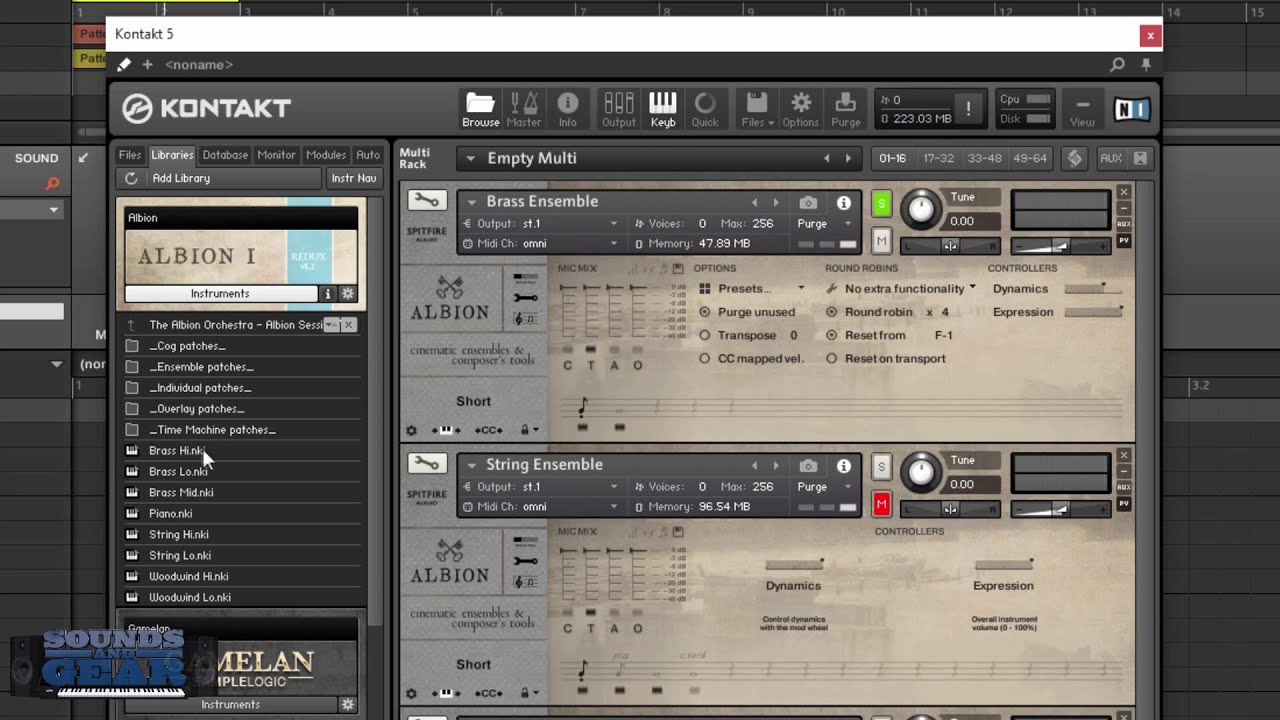The image size is (1280, 720).
Task: Click the panic exclamation button
Action: click(967, 109)
